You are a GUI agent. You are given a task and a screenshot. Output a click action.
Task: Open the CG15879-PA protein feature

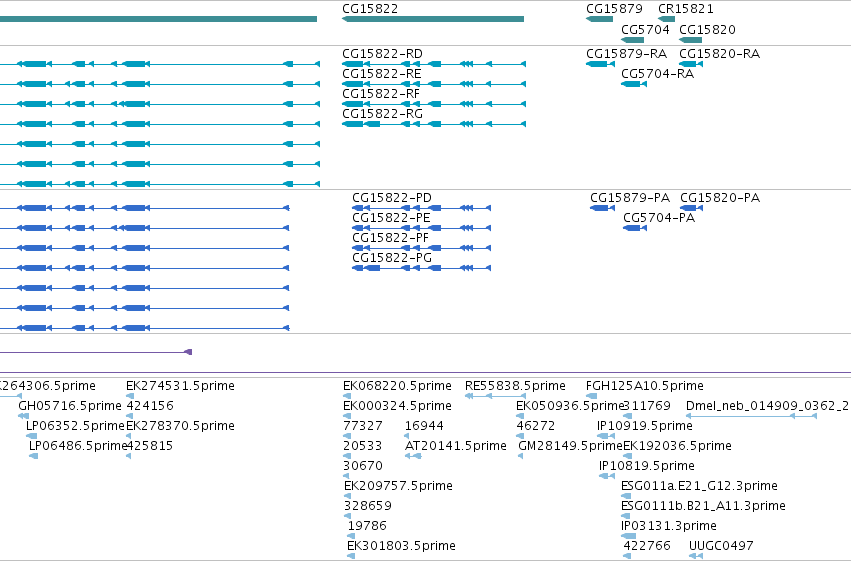click(x=602, y=208)
